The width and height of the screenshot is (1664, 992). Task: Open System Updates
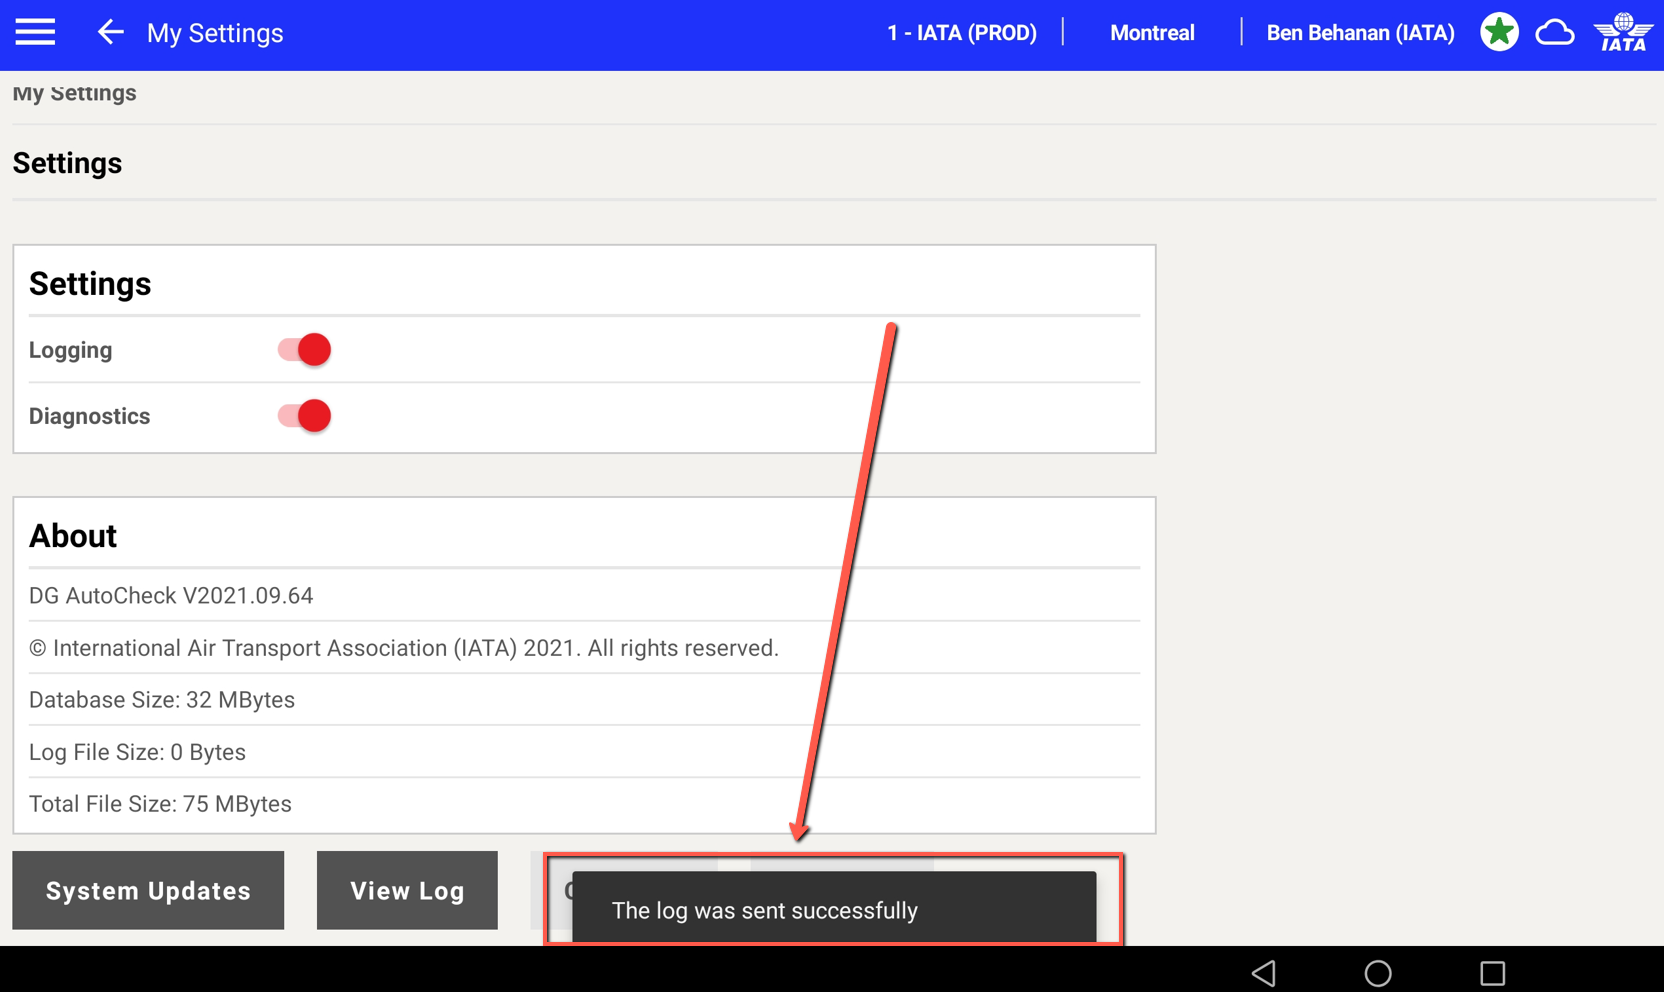point(148,890)
